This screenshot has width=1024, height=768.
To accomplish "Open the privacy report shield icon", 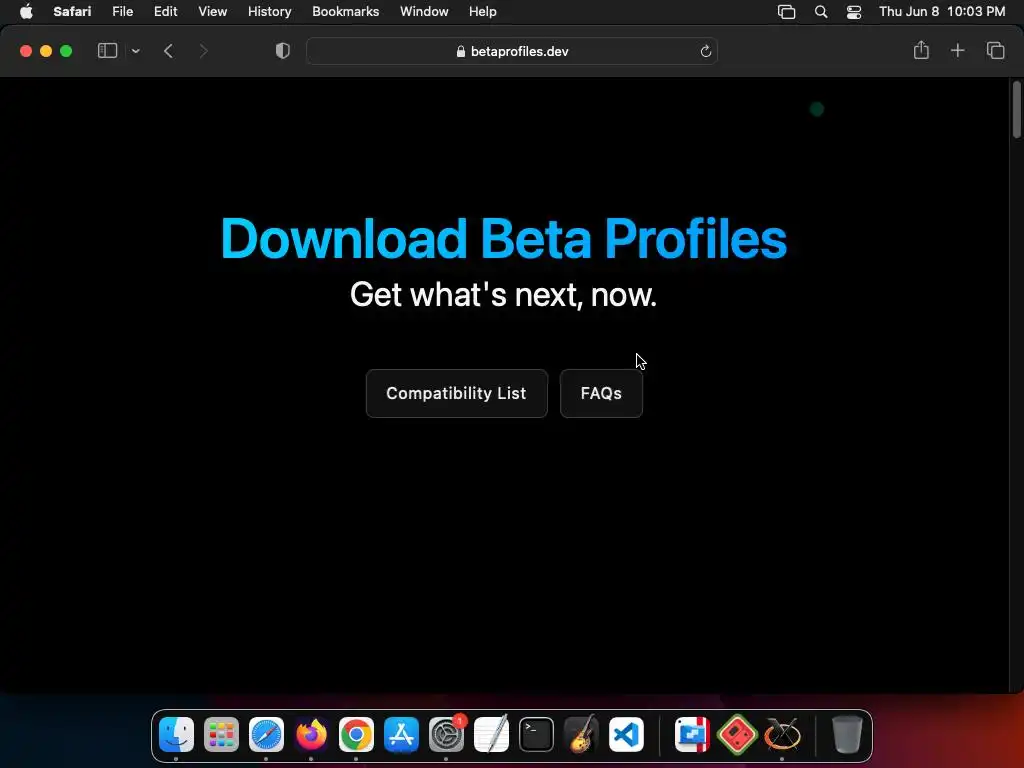I will pos(283,51).
